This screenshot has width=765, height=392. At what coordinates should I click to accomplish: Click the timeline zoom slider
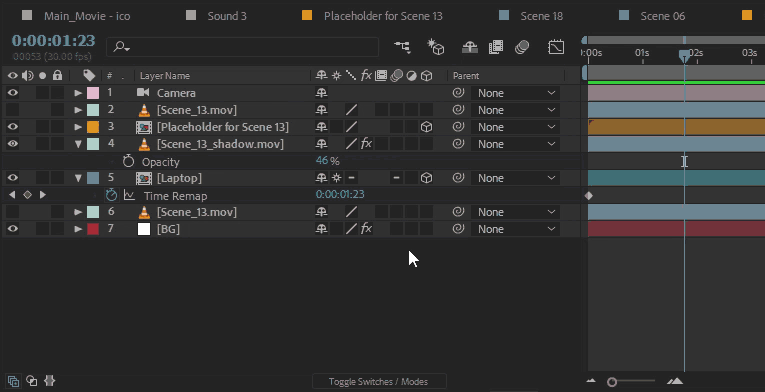click(x=631, y=382)
